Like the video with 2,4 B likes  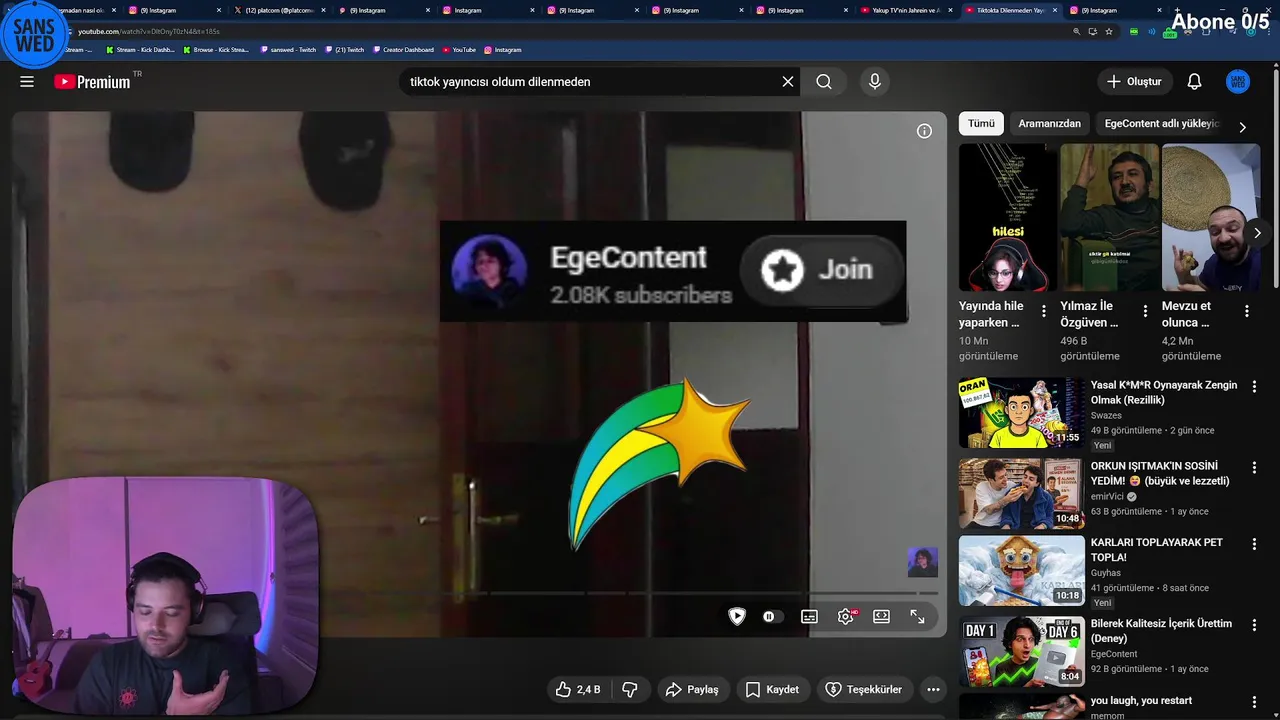578,689
